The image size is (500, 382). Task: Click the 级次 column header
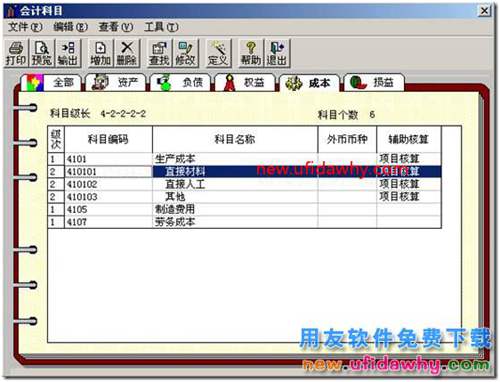[x=56, y=139]
